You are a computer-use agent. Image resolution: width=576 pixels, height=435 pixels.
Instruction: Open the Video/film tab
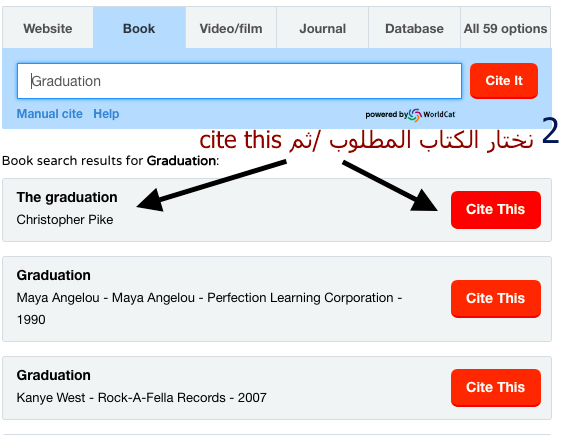[231, 28]
